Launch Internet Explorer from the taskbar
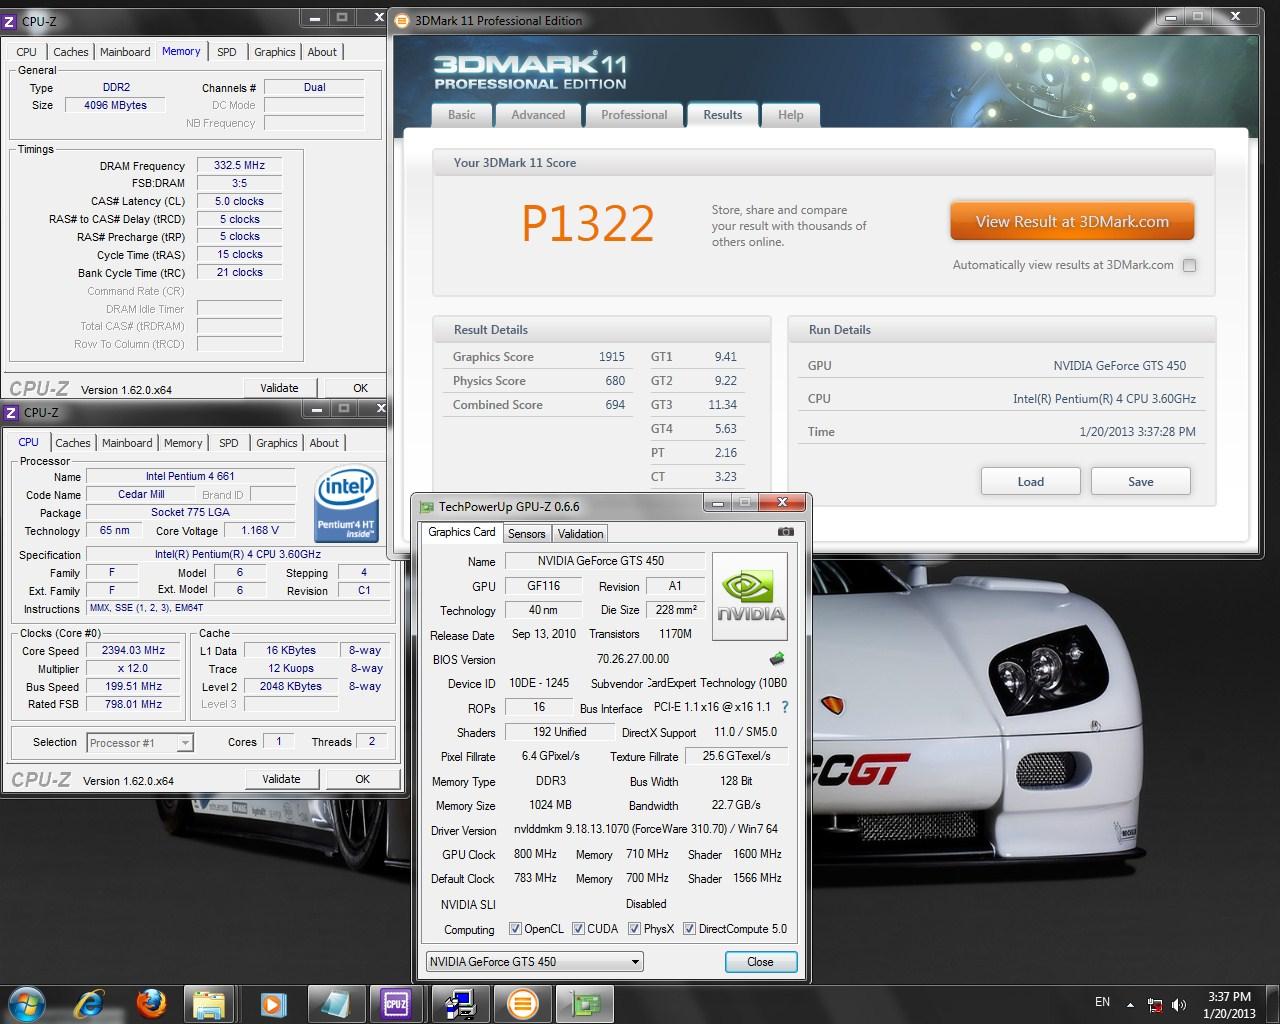The image size is (1280, 1024). [x=90, y=1003]
